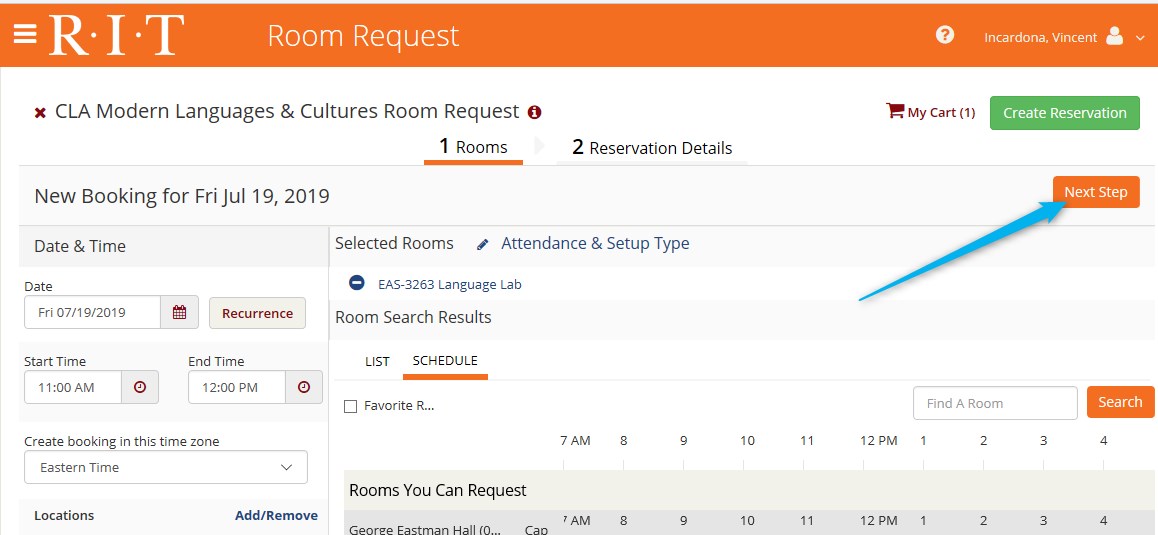Viewport: 1158px width, 535px height.
Task: Click the pencil edit icon beside Attendance
Action: point(483,245)
